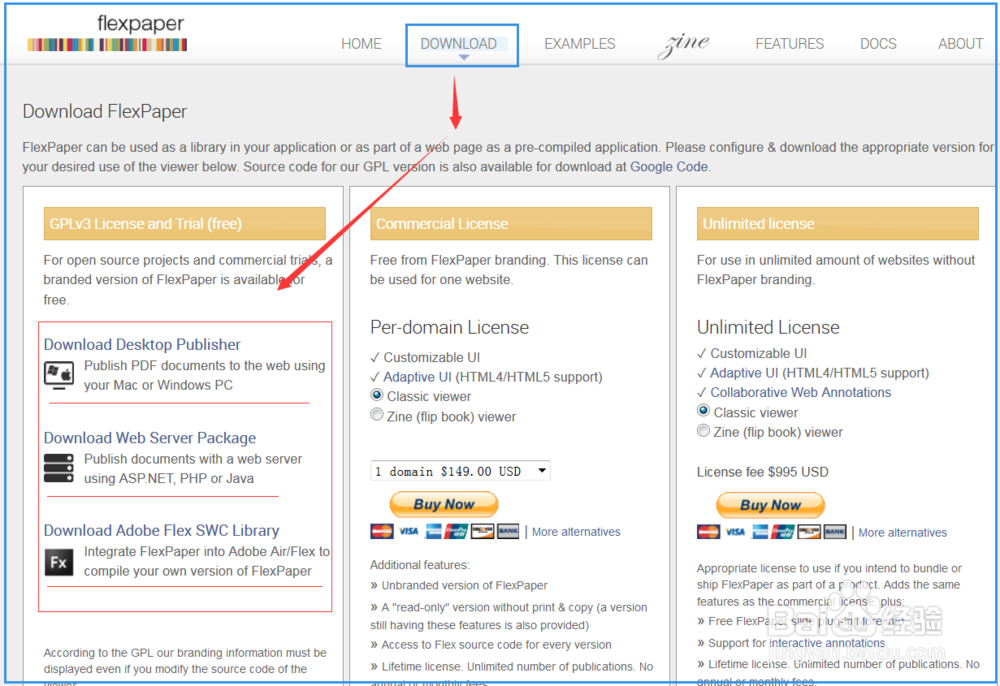Screen dimensions: 1000x686
Task: Select Classic viewer under Unlimited License
Action: pos(703,411)
